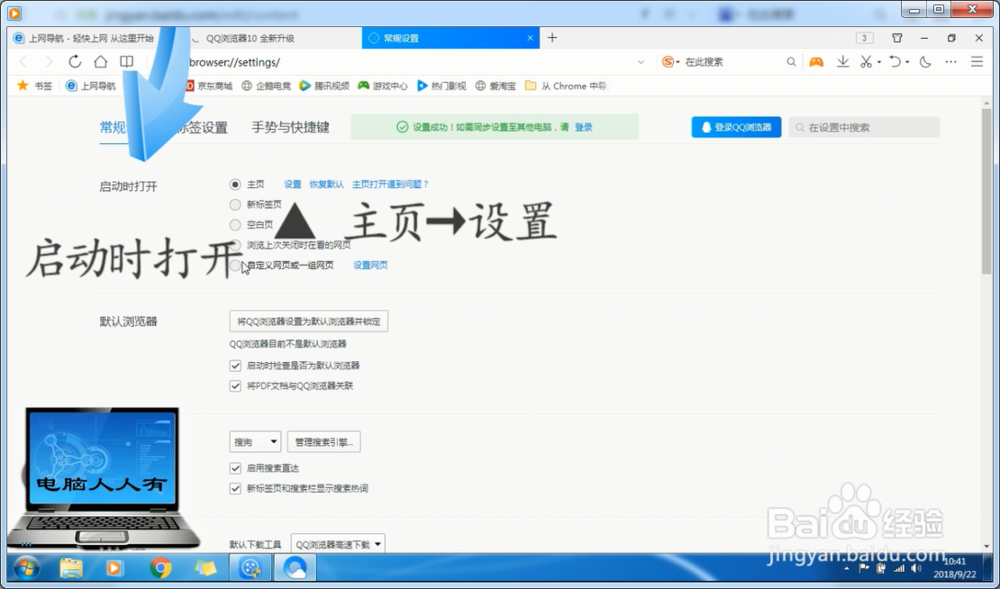This screenshot has height=589, width=1000.
Task: Open the 京东商城 bookmark
Action: coord(209,85)
